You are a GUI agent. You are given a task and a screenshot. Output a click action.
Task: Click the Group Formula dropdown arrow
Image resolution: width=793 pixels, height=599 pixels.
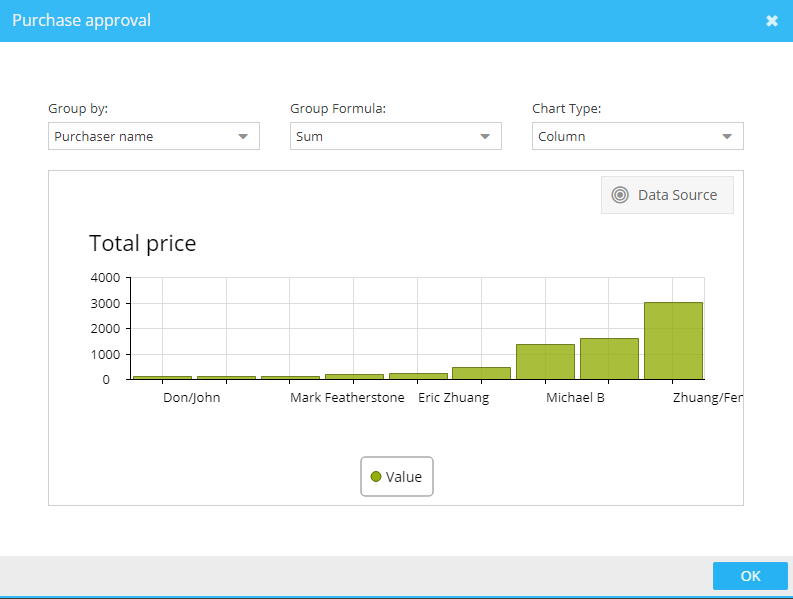[x=485, y=137]
